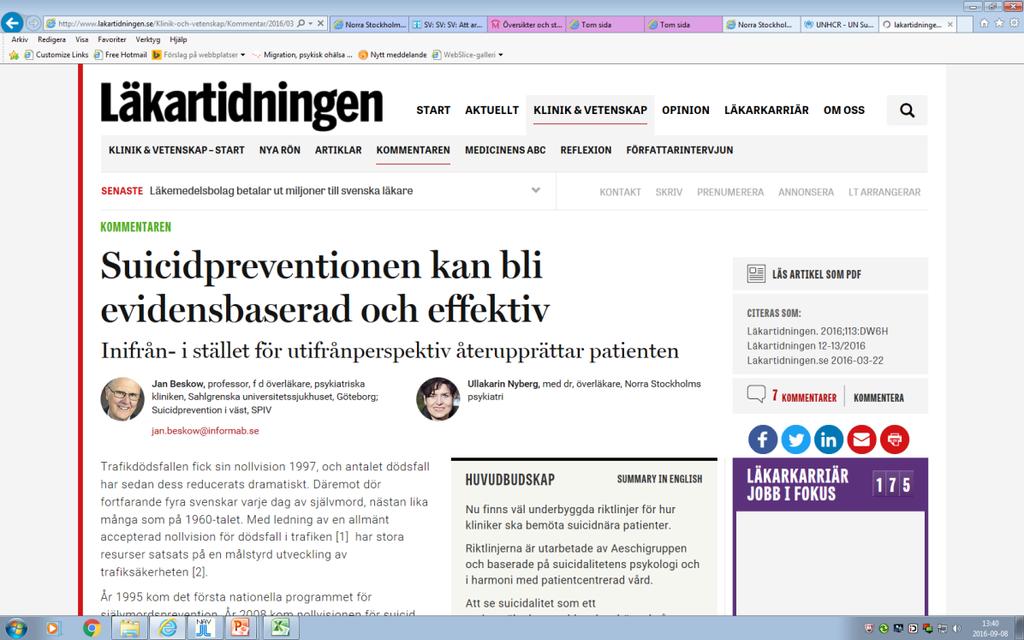Click the speech bubble comments icon
The image size is (1024, 640).
coord(756,394)
